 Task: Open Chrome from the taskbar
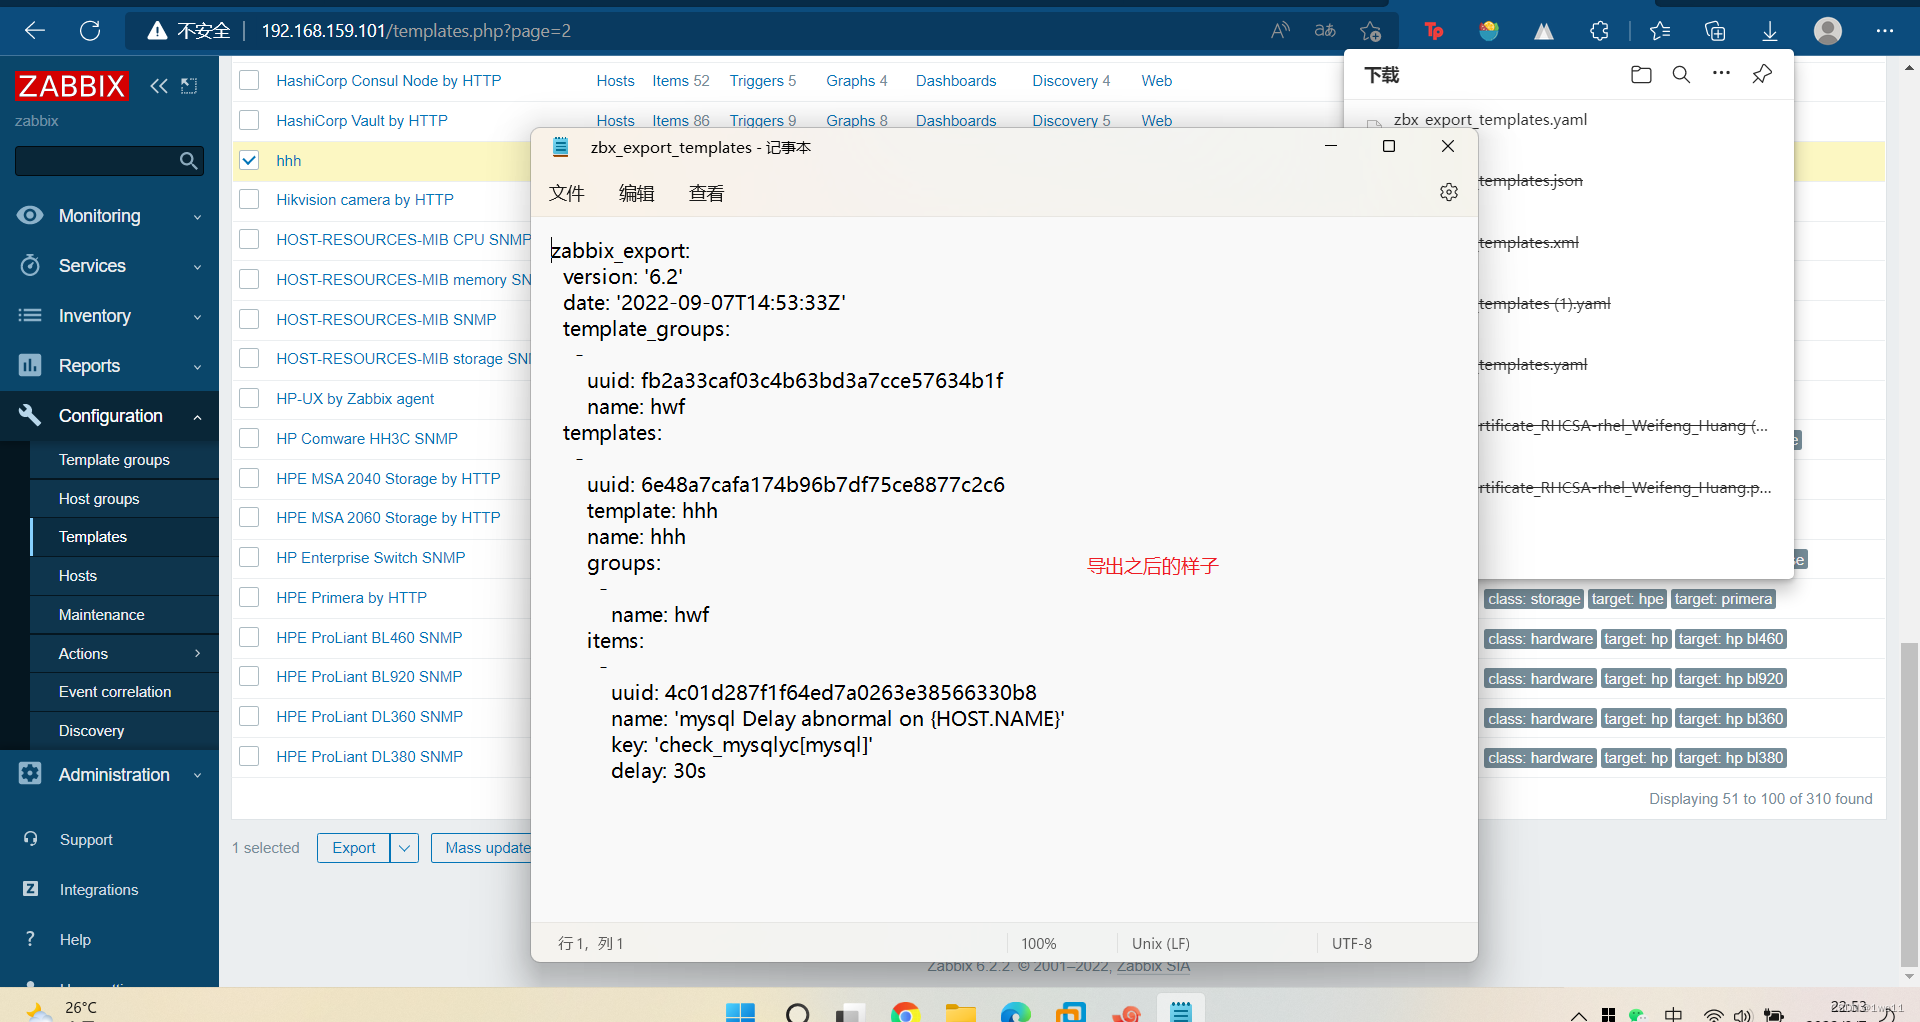(x=905, y=1011)
